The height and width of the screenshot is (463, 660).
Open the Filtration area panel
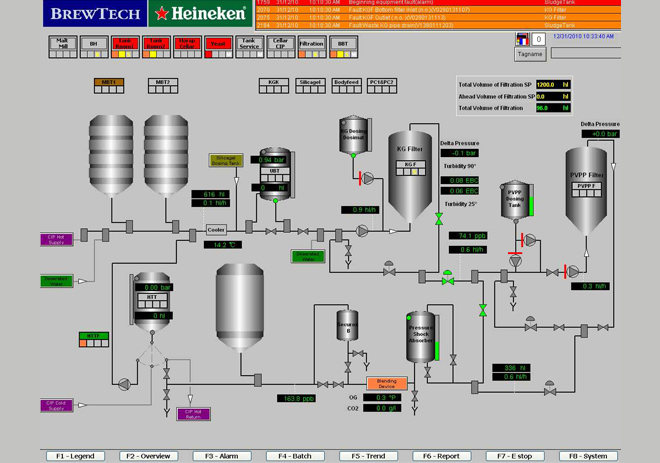[312, 47]
